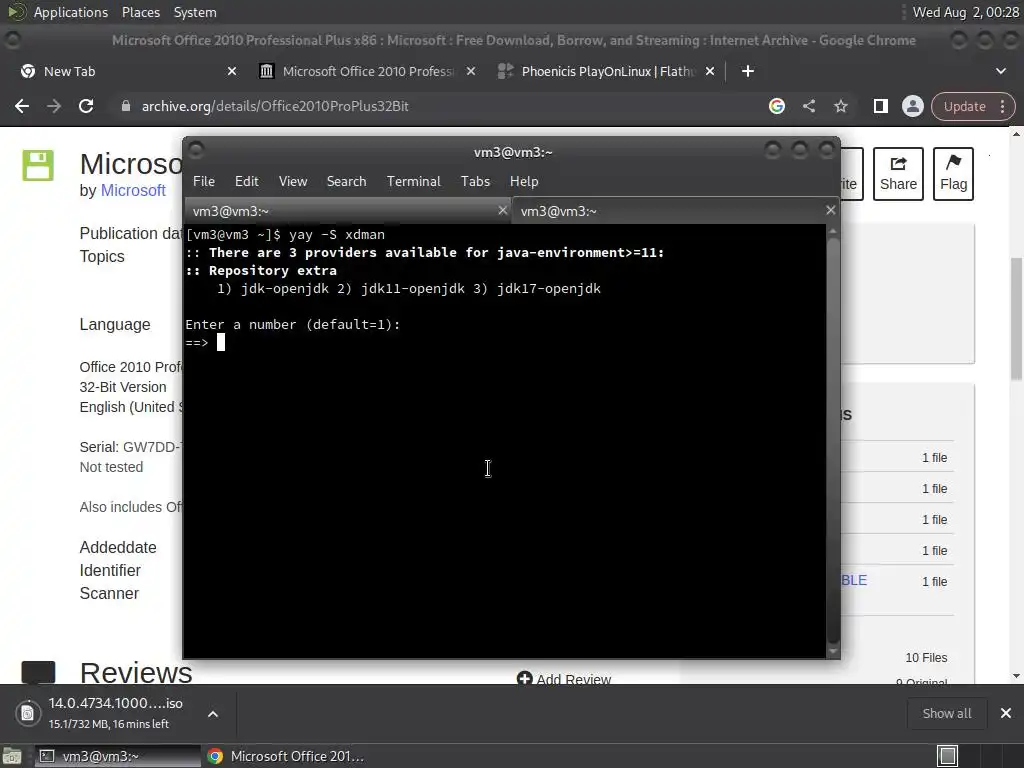Open terminal Tabs menu
The height and width of the screenshot is (768, 1024).
[x=475, y=182]
